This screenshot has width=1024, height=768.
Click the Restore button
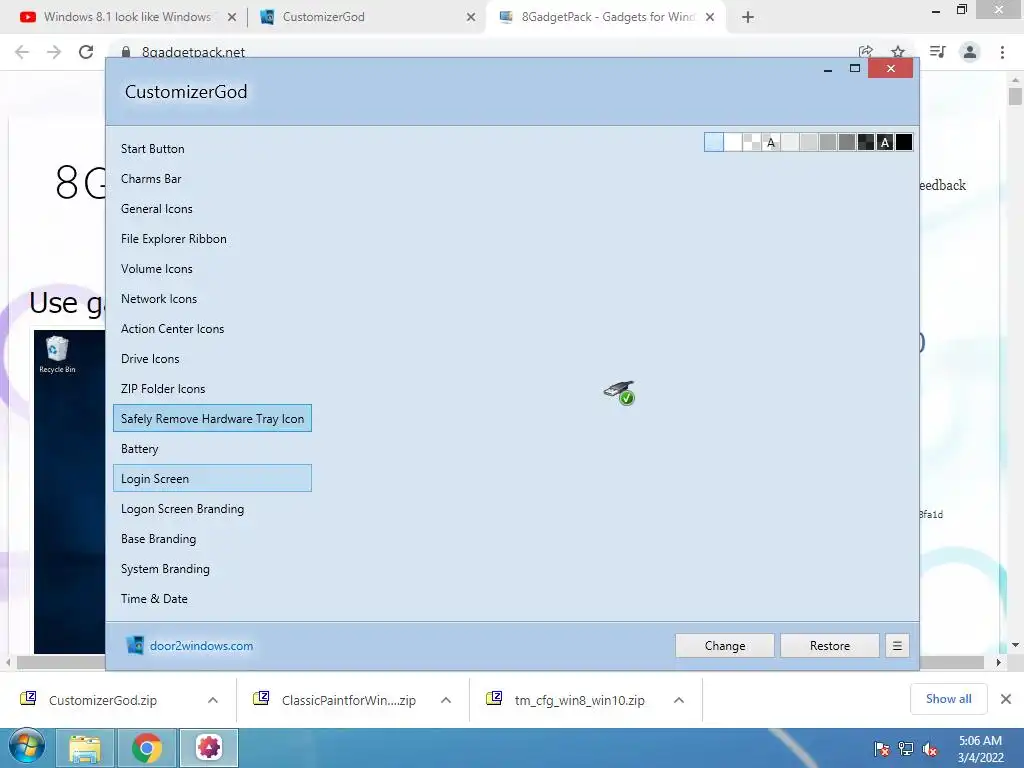830,646
